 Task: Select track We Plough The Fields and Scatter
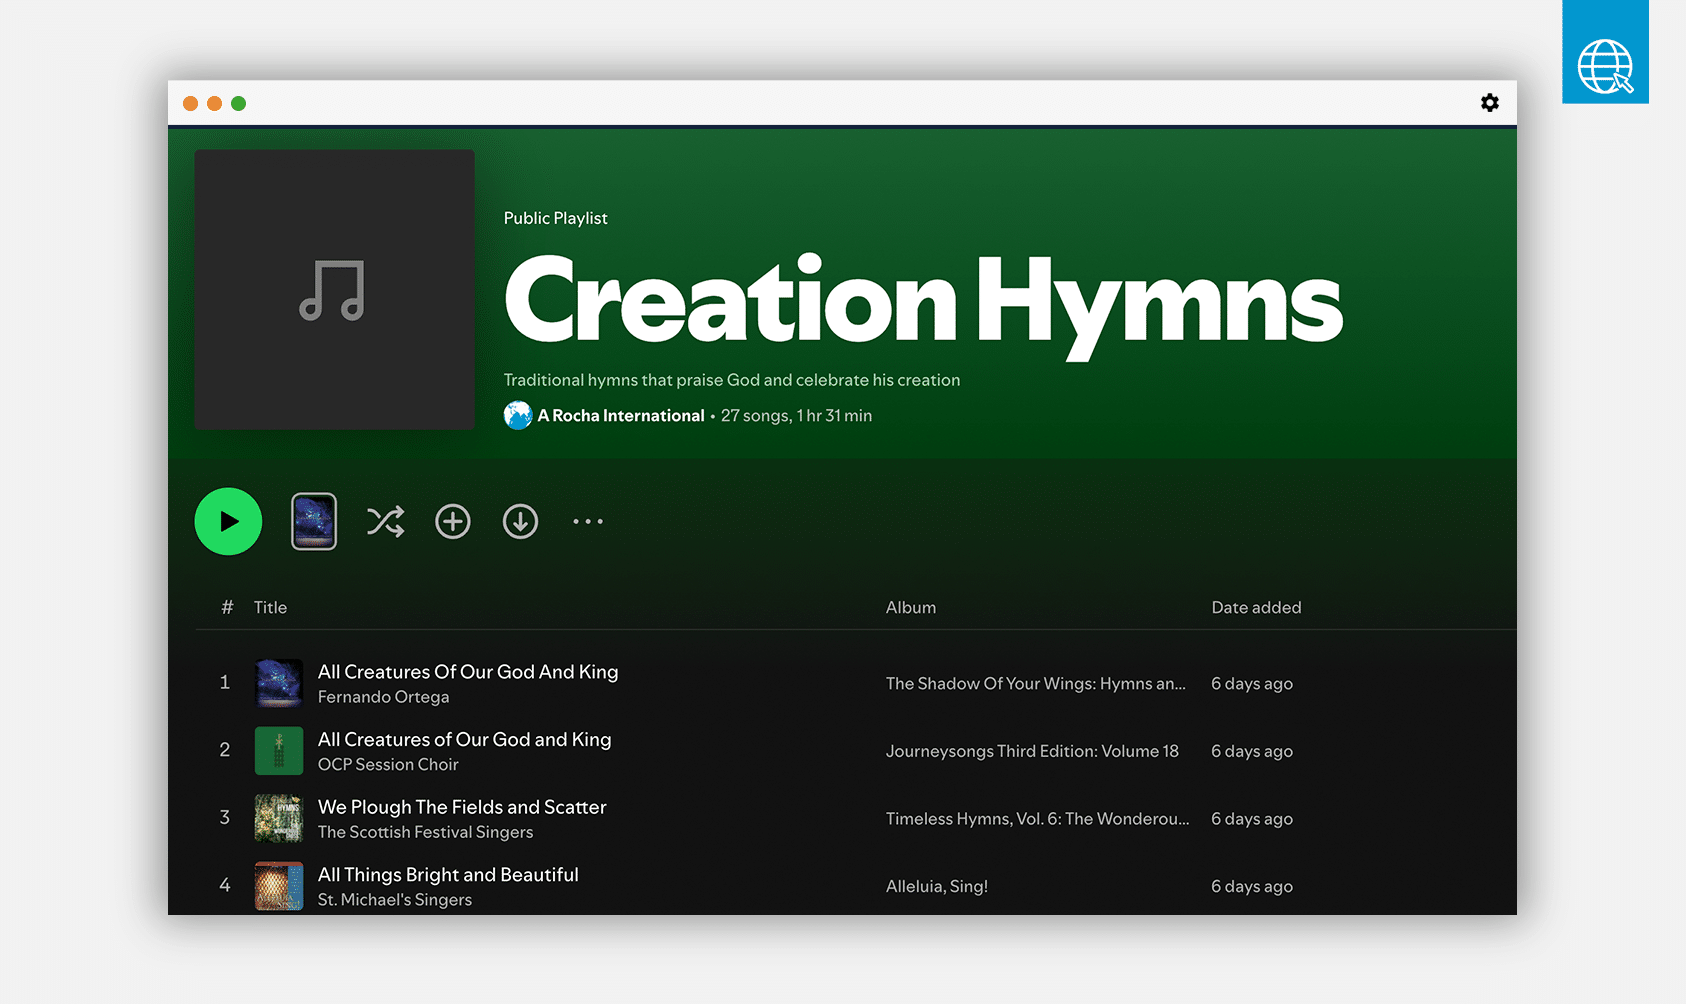coord(462,807)
